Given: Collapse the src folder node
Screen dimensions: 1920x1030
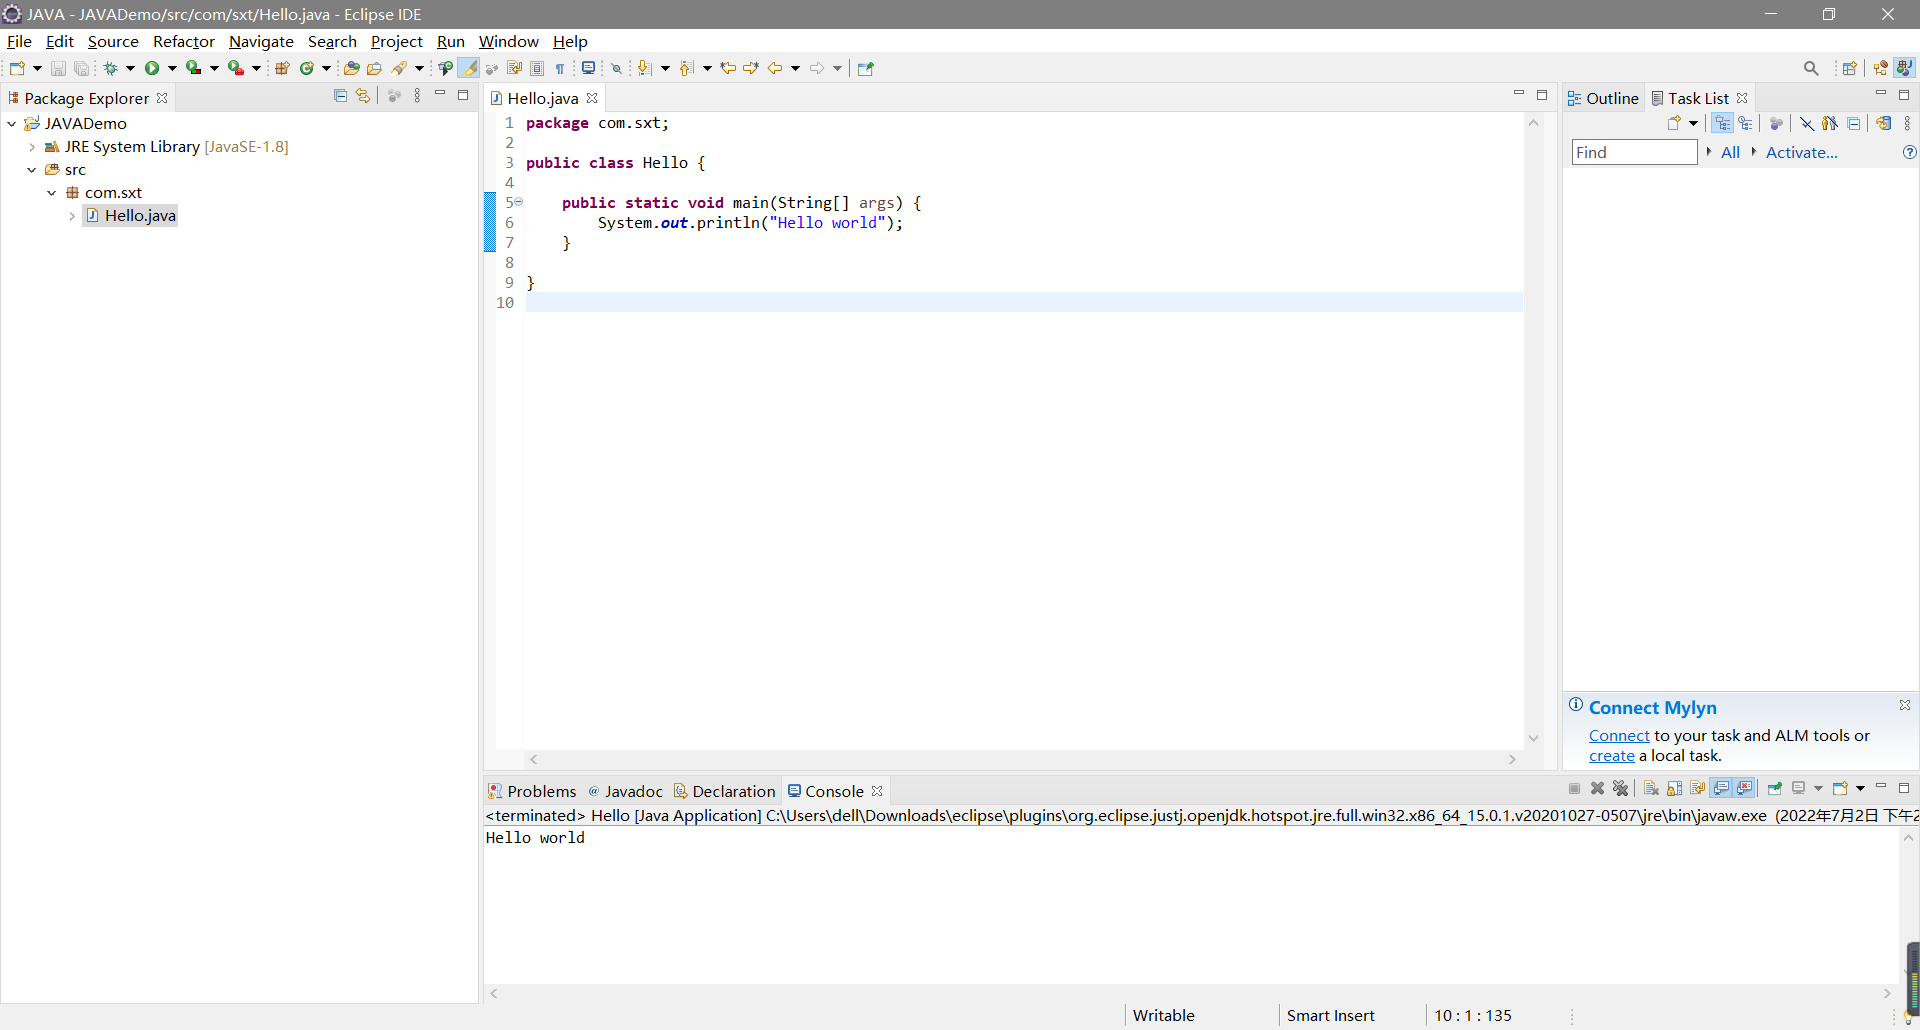Looking at the screenshot, I should click(x=32, y=170).
